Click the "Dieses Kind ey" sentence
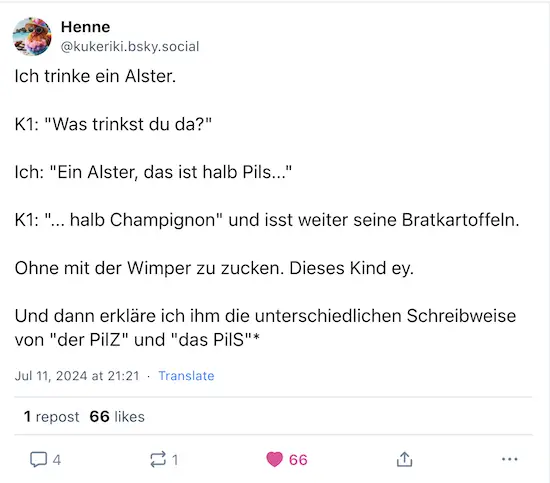Screen dimensions: 550x483 click(351, 268)
